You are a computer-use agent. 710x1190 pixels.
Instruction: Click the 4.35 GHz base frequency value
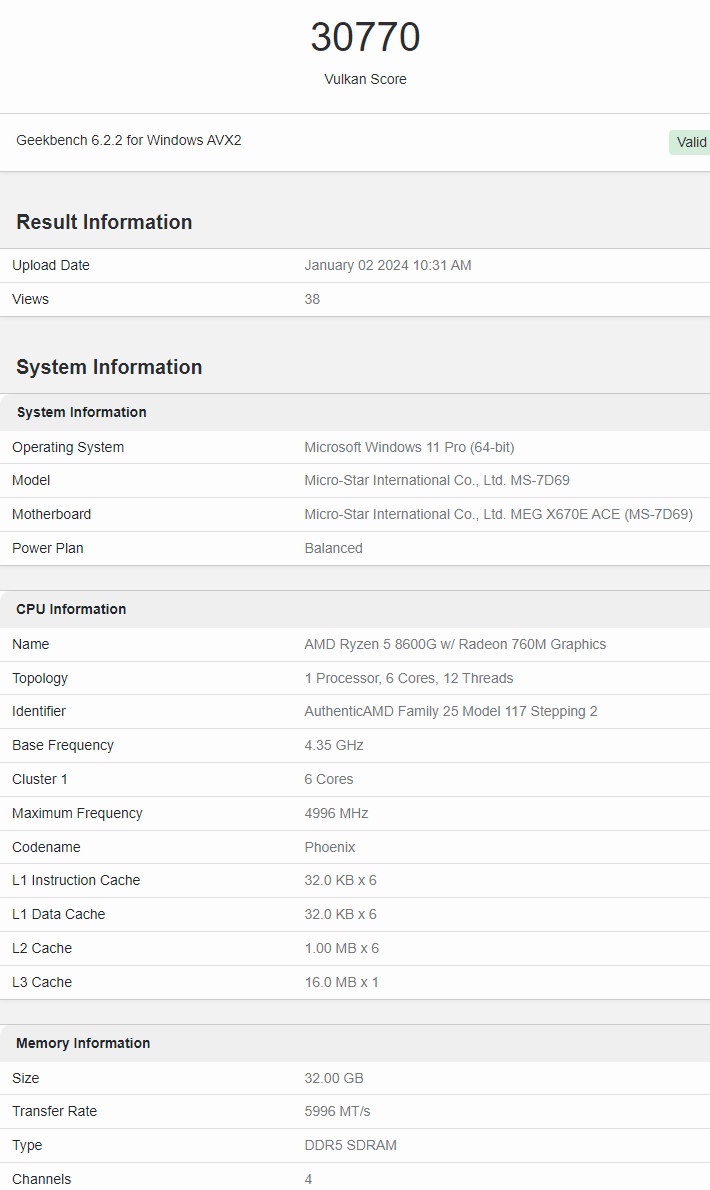click(x=334, y=745)
